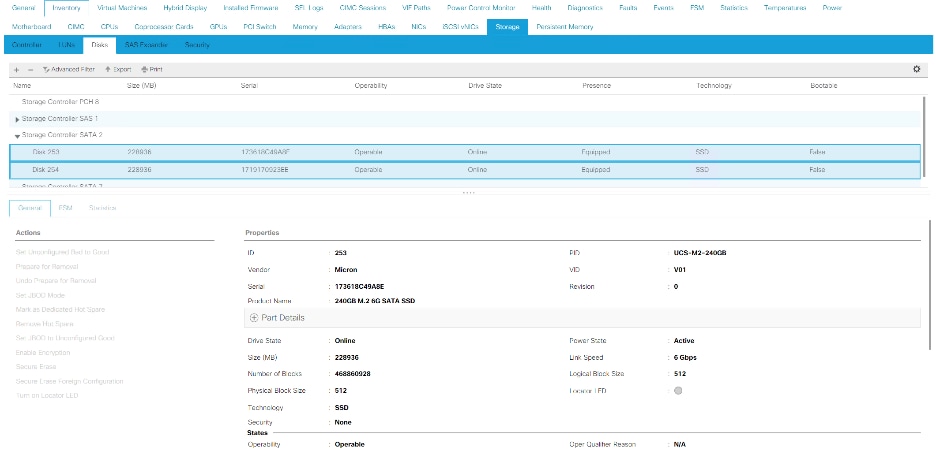936x458 pixels.
Task: Switch to the Health tab
Action: click(x=541, y=8)
